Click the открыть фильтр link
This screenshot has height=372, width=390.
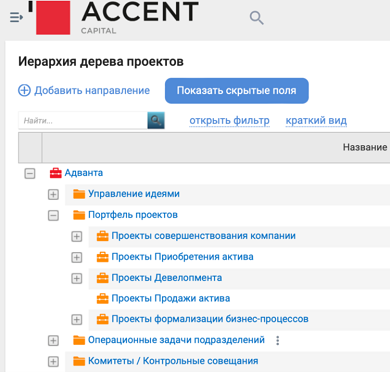[229, 120]
